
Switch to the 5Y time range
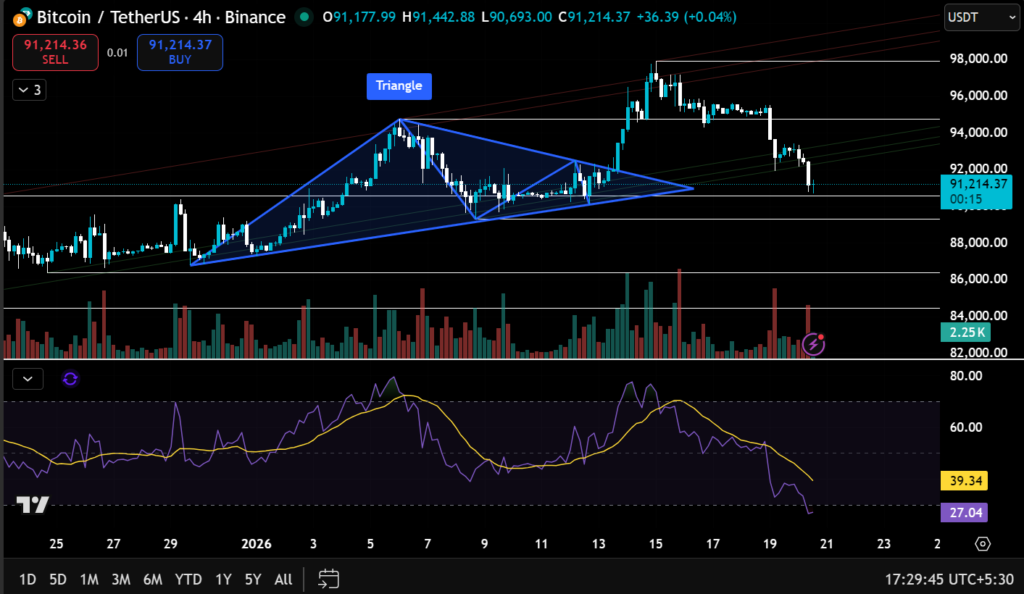click(x=253, y=578)
